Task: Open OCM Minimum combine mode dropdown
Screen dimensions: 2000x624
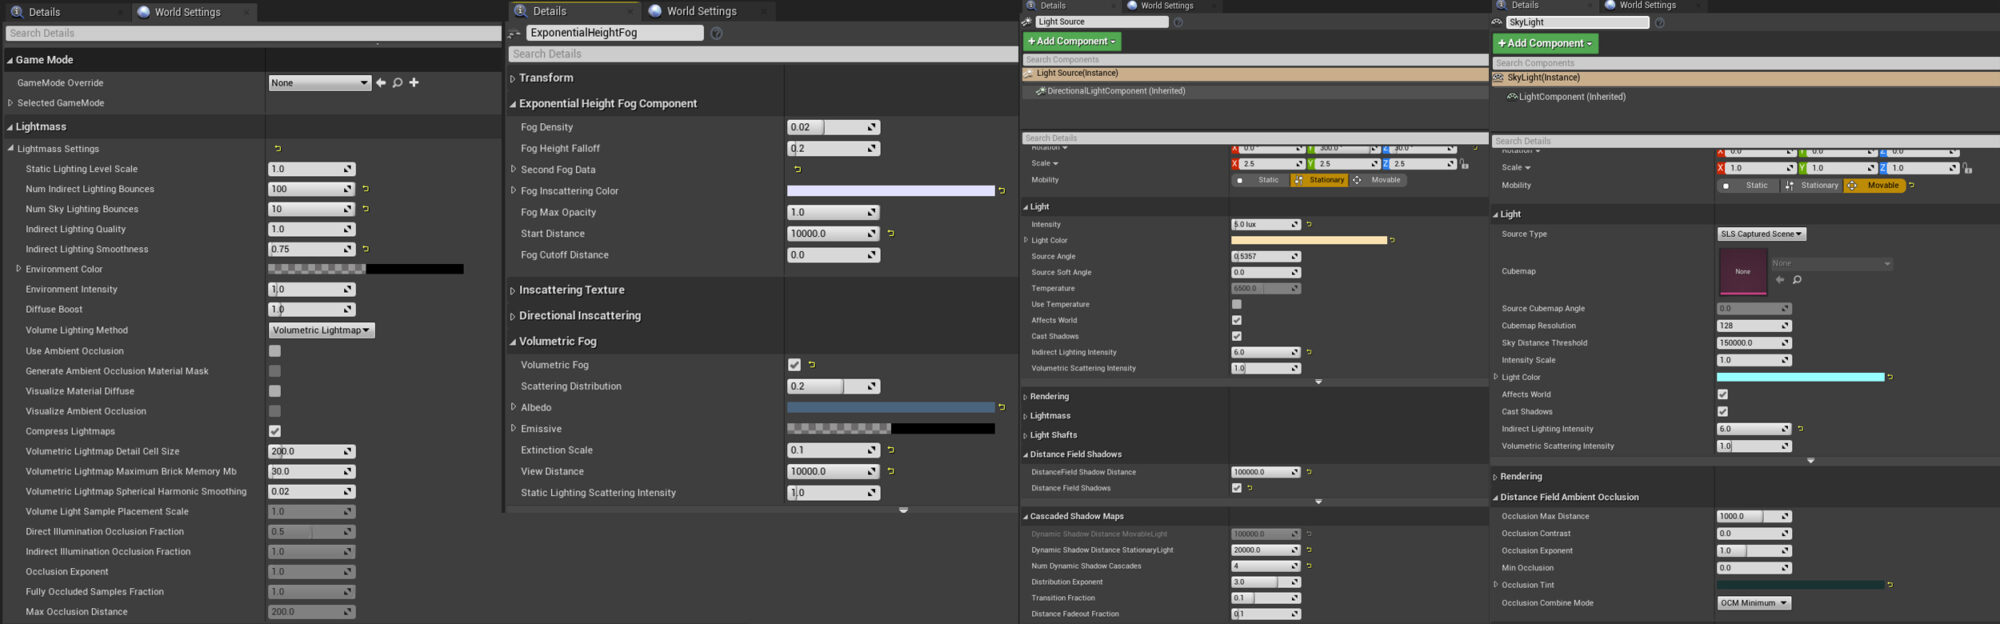Action: 1754,603
